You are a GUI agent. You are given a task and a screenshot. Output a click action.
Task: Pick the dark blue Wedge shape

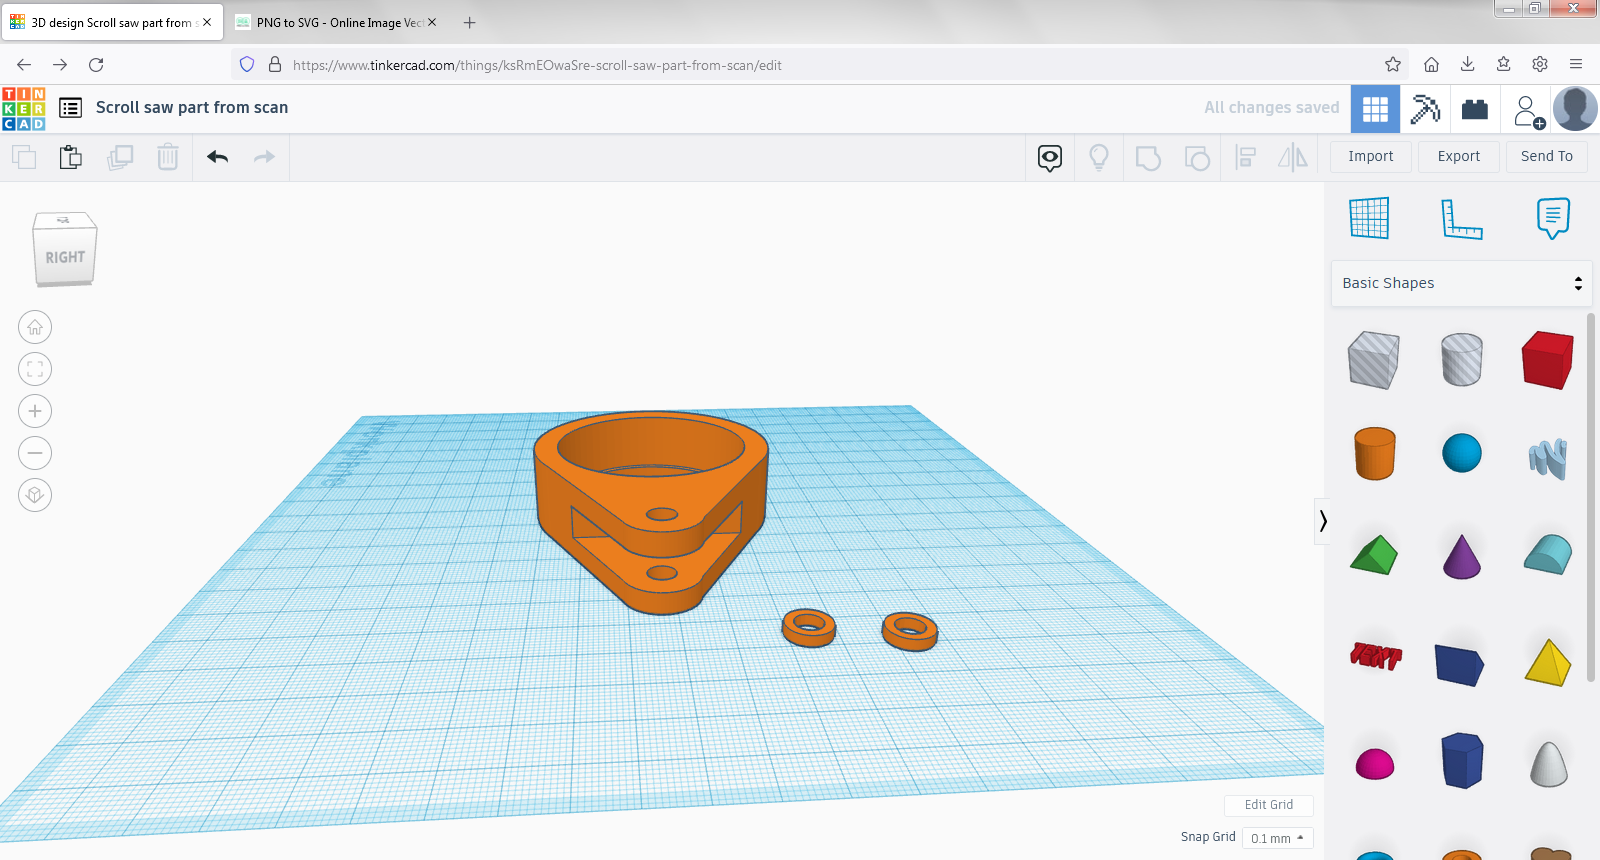pos(1460,664)
